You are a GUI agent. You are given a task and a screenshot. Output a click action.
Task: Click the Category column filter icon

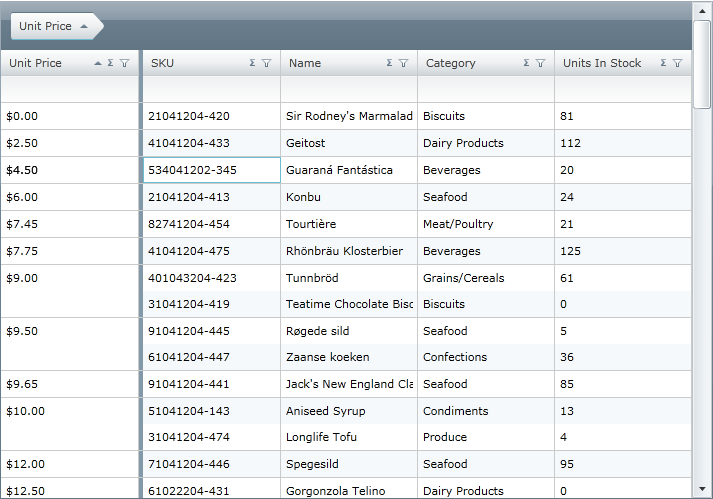(540, 63)
